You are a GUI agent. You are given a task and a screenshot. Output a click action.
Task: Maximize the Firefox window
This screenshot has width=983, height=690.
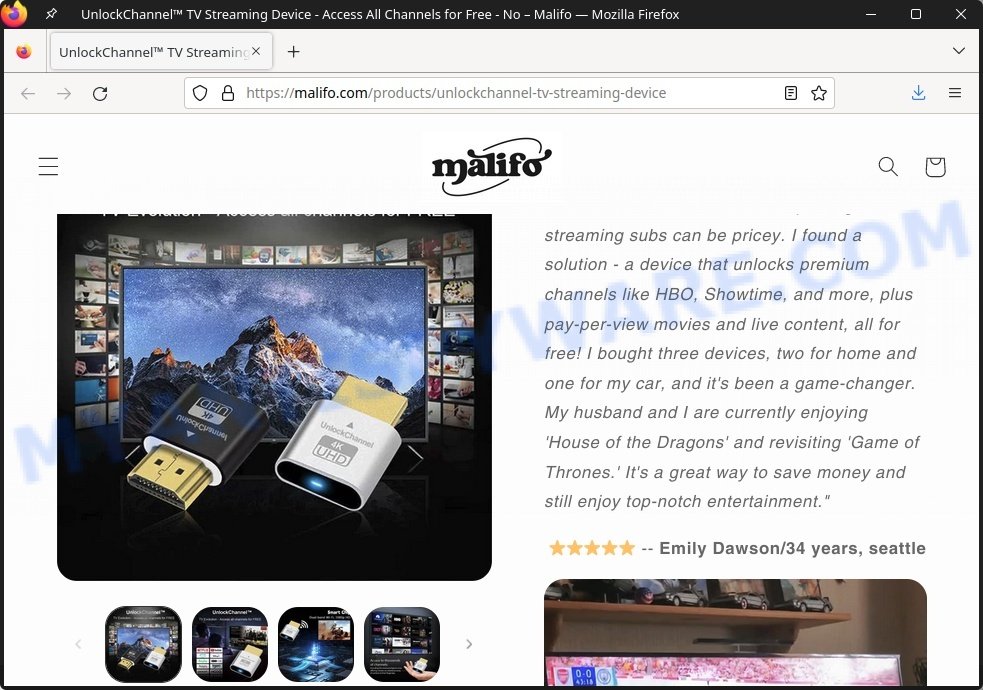coord(916,14)
